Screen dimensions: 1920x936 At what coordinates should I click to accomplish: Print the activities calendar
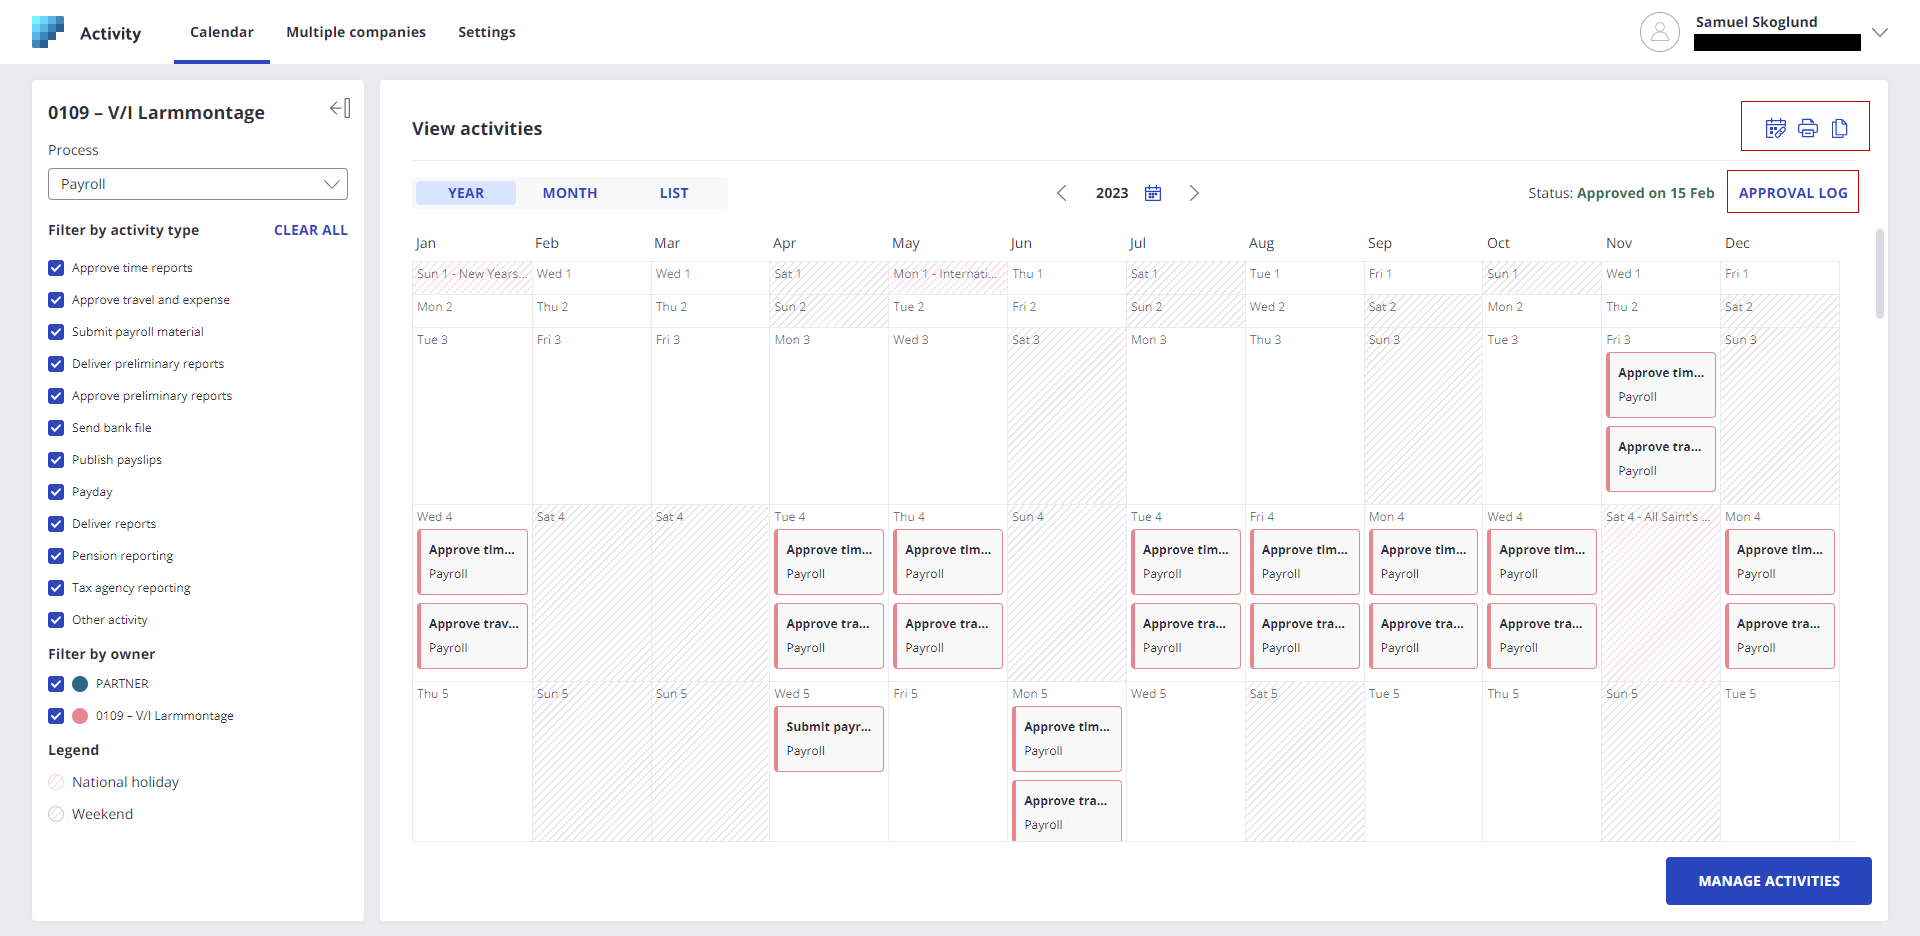1807,128
